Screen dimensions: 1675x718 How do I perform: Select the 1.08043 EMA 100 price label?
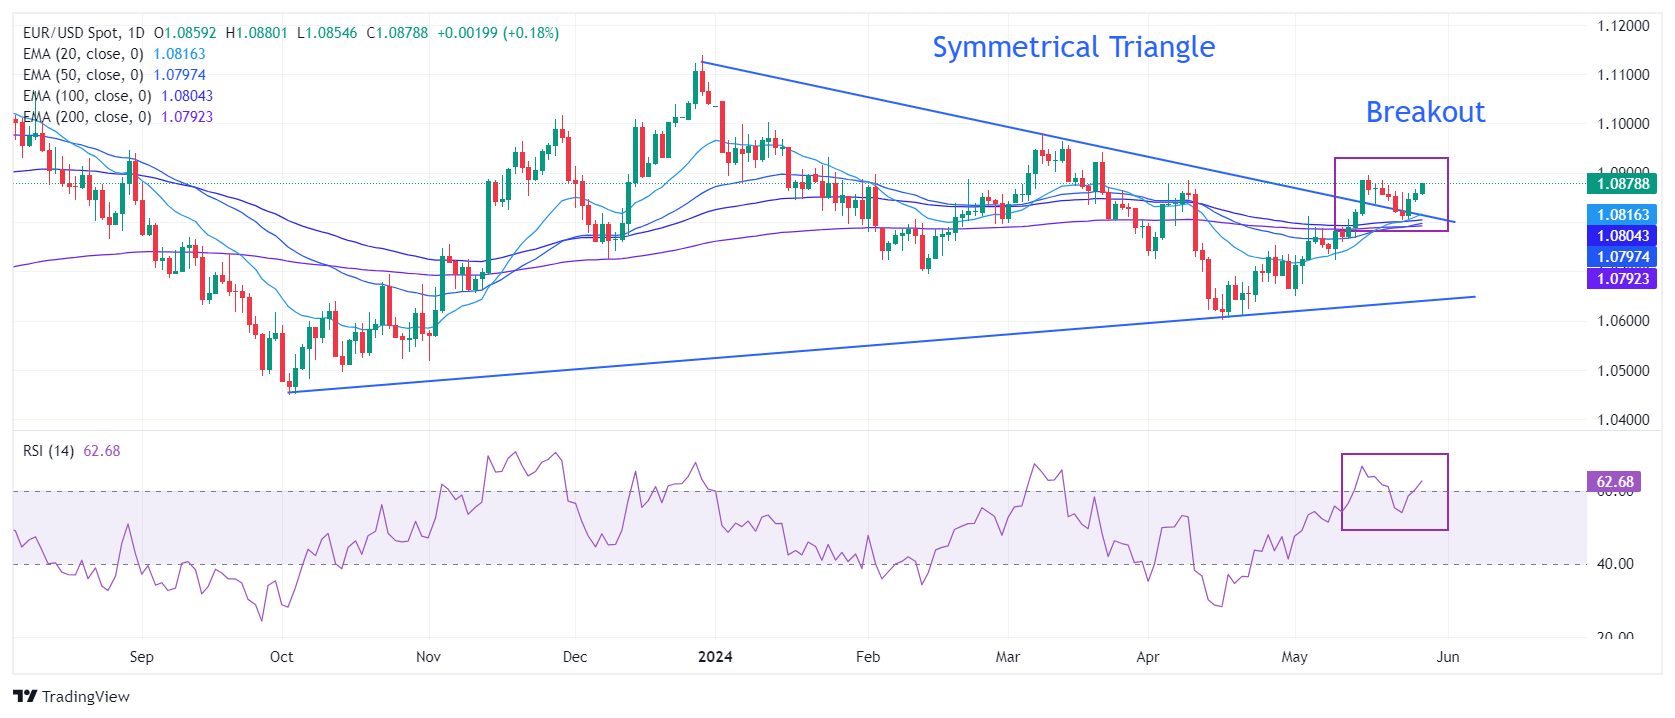pos(1621,236)
